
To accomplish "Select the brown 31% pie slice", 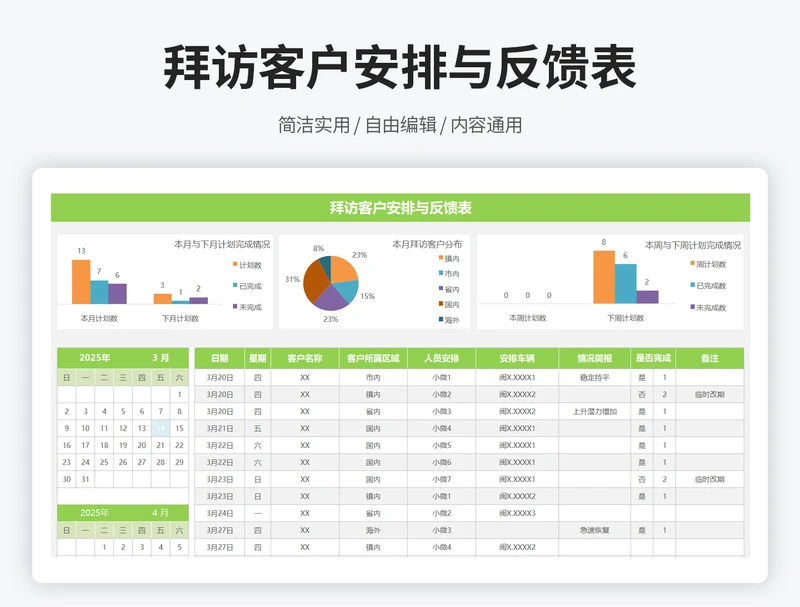I will (314, 283).
